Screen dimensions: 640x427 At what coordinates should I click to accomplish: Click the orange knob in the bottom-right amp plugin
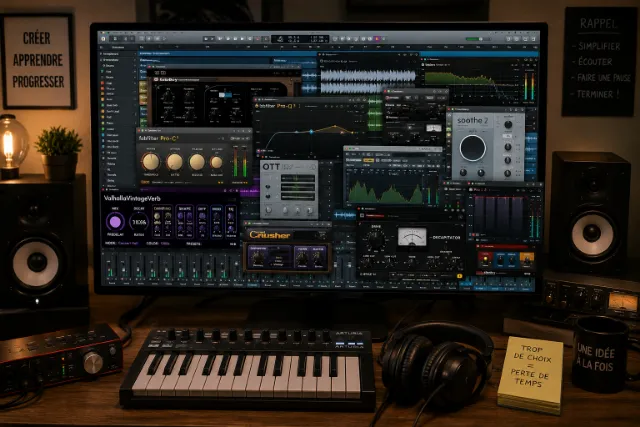tap(527, 259)
